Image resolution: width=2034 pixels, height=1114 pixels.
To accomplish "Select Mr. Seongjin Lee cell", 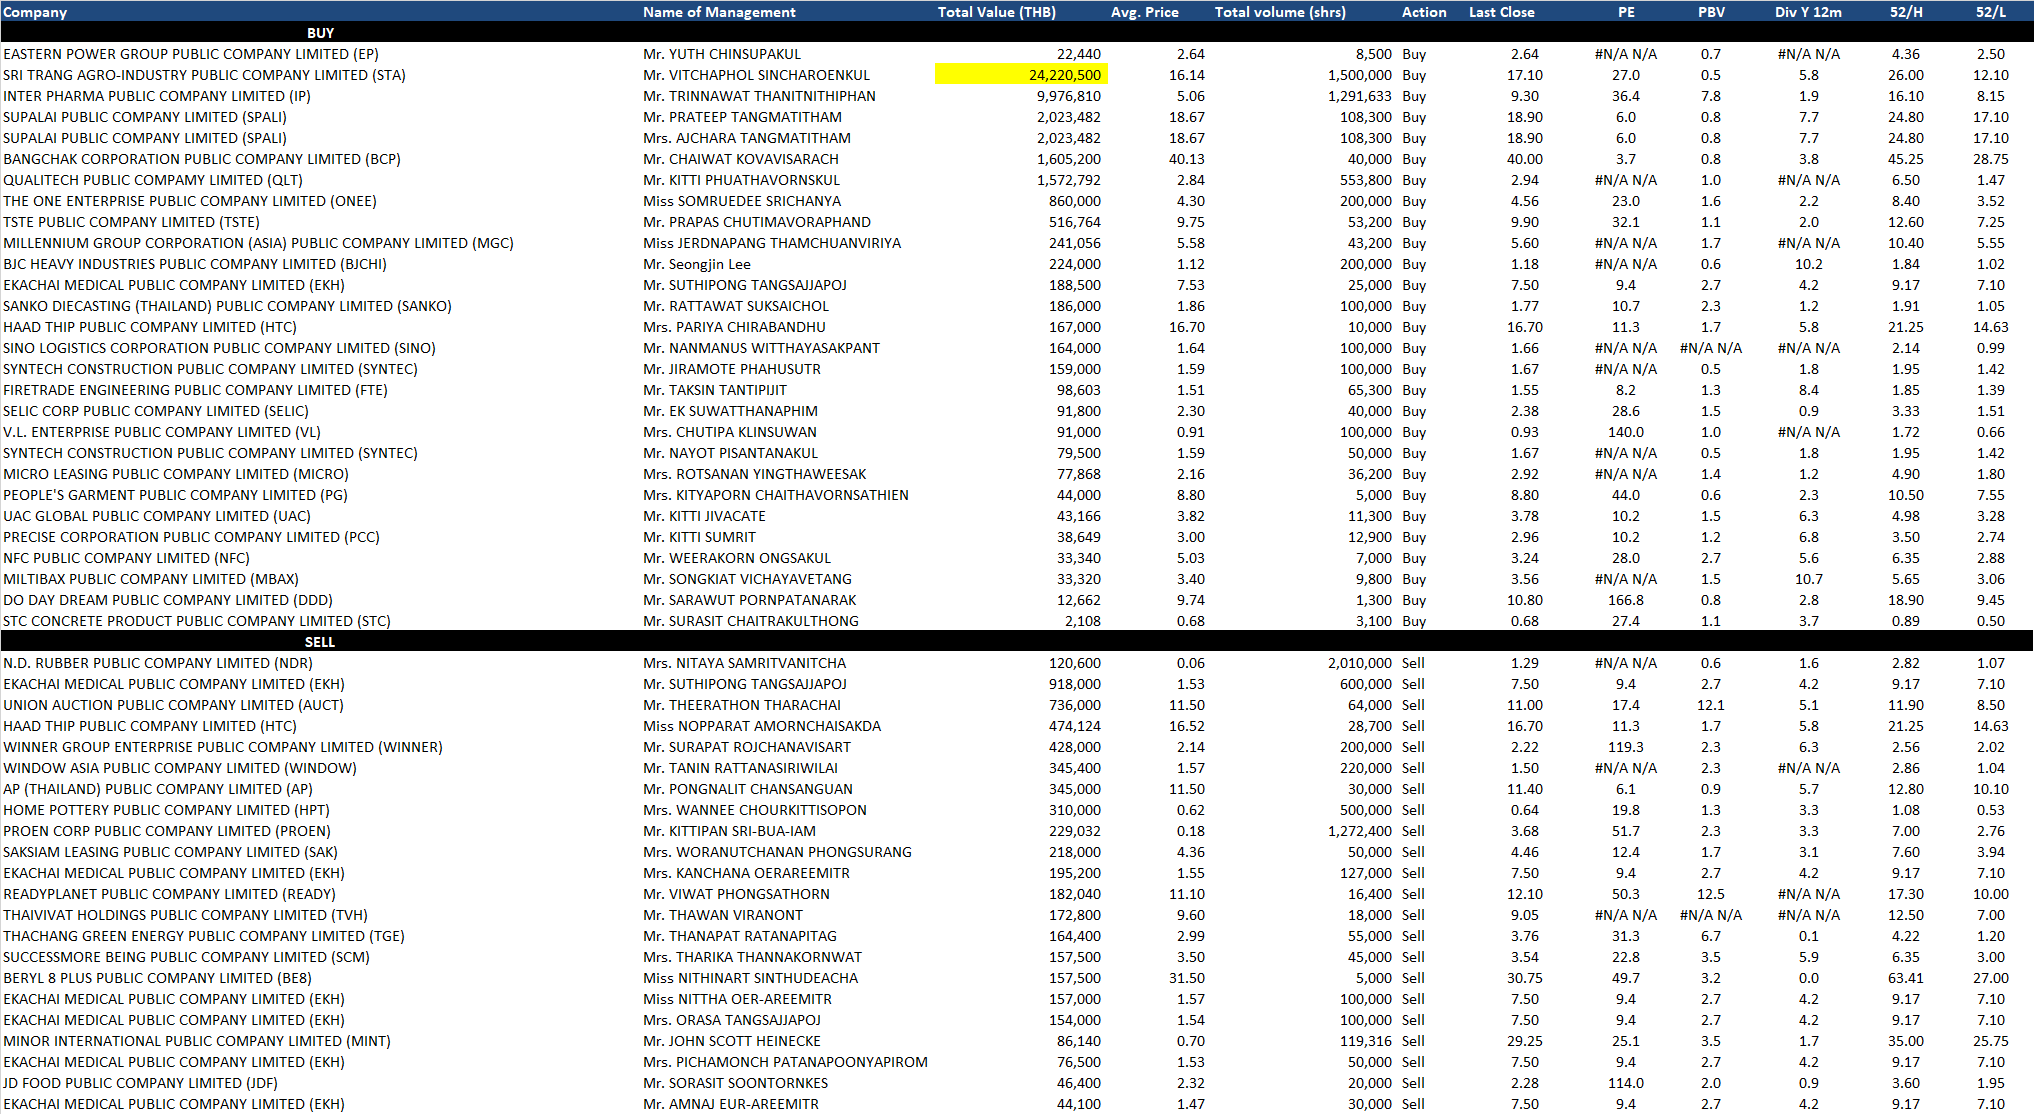I will pos(696,264).
